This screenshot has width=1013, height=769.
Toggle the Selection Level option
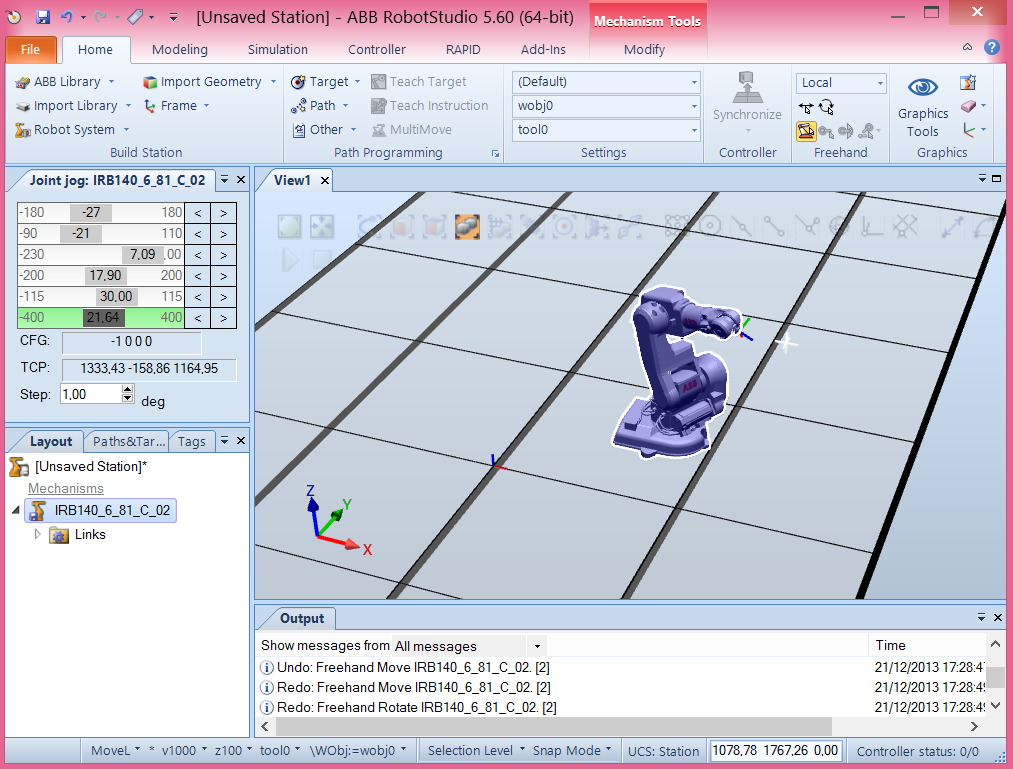pos(472,749)
